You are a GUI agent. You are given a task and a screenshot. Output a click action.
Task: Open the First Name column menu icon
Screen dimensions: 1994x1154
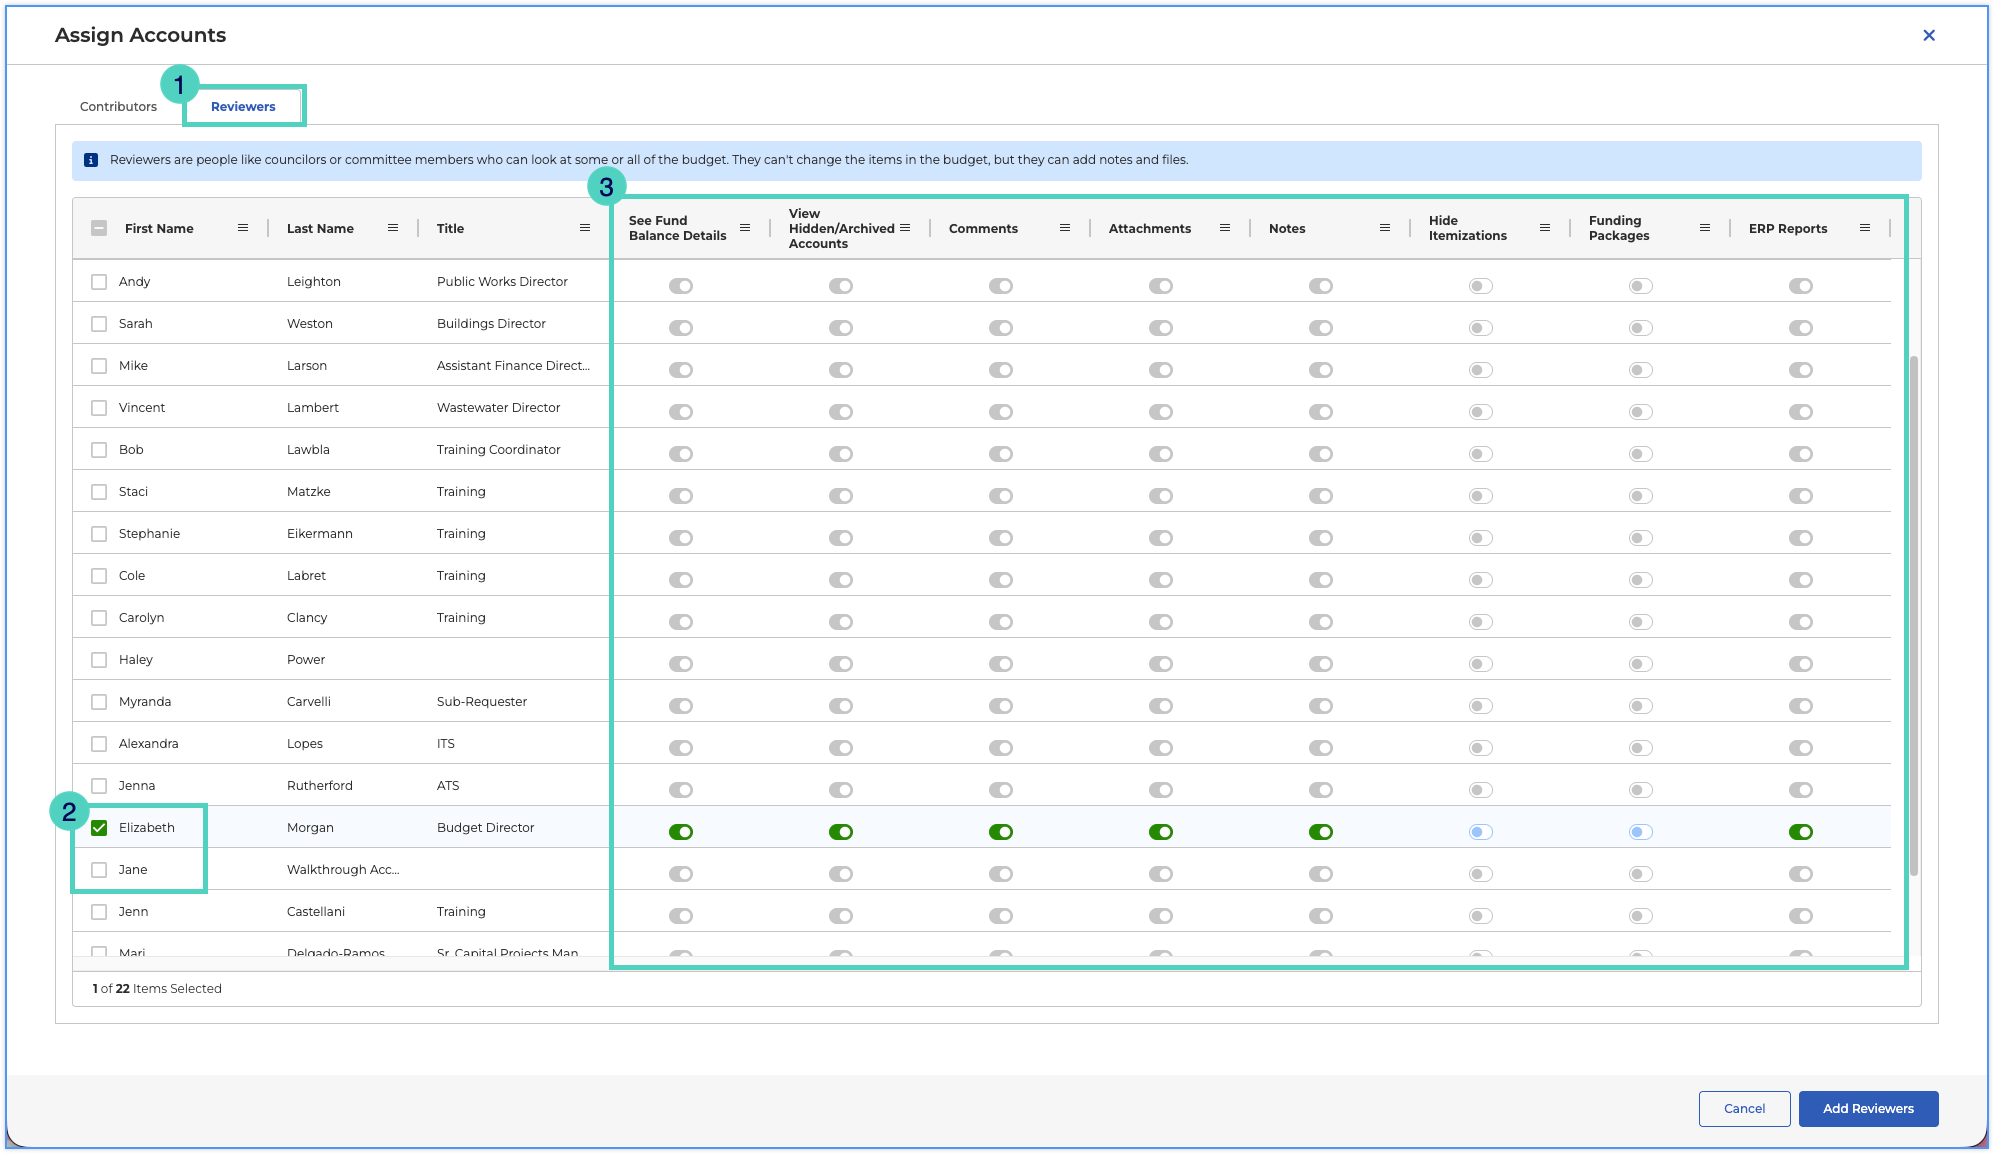pyautogui.click(x=243, y=228)
